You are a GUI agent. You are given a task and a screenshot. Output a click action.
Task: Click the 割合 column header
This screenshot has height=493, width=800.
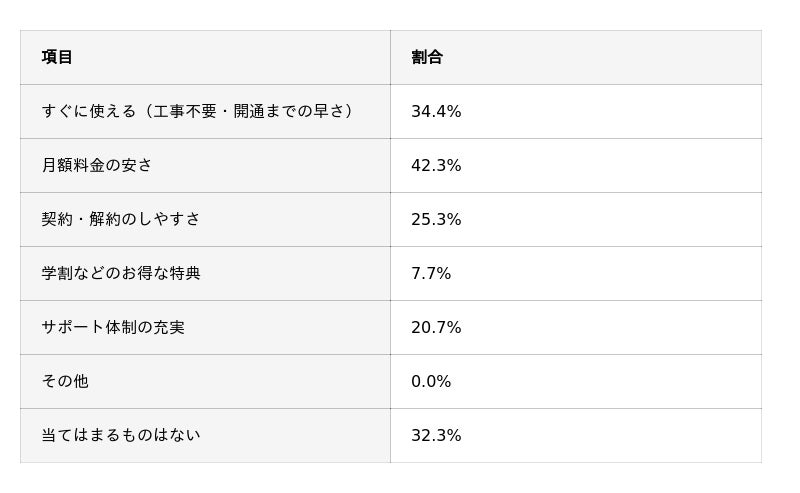pyautogui.click(x=427, y=57)
